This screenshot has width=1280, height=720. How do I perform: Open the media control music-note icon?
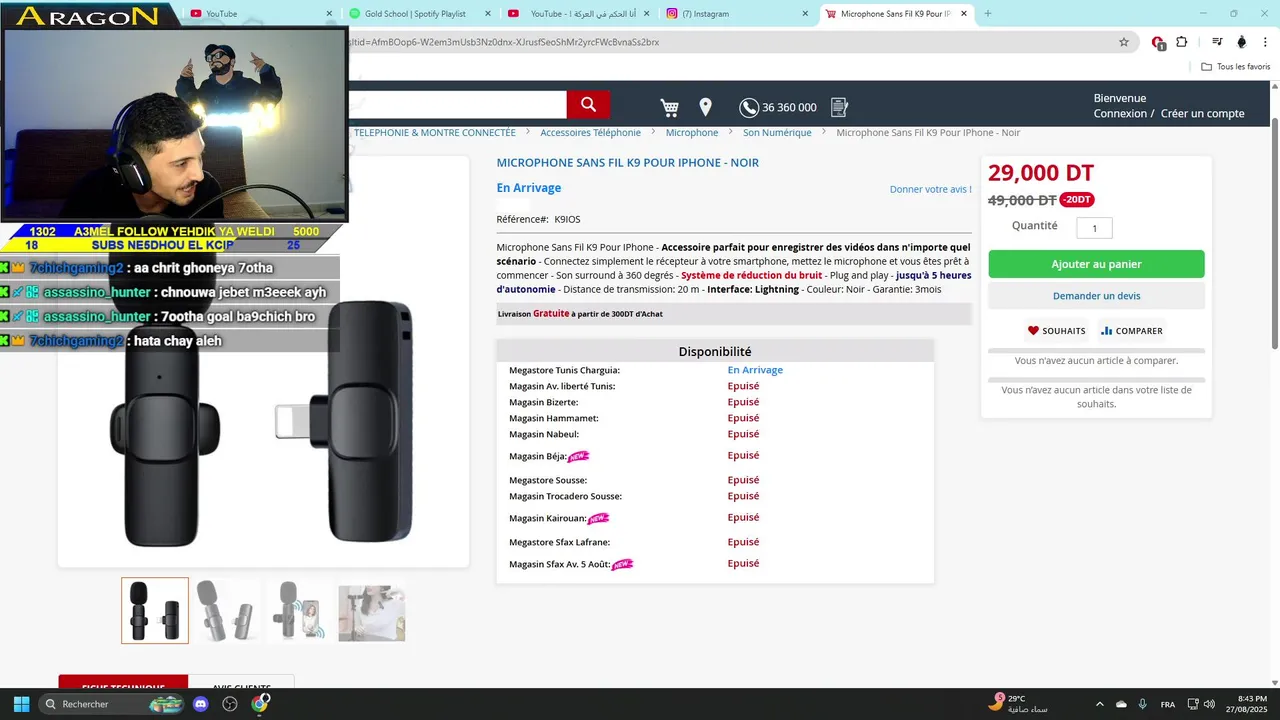click(x=1217, y=42)
